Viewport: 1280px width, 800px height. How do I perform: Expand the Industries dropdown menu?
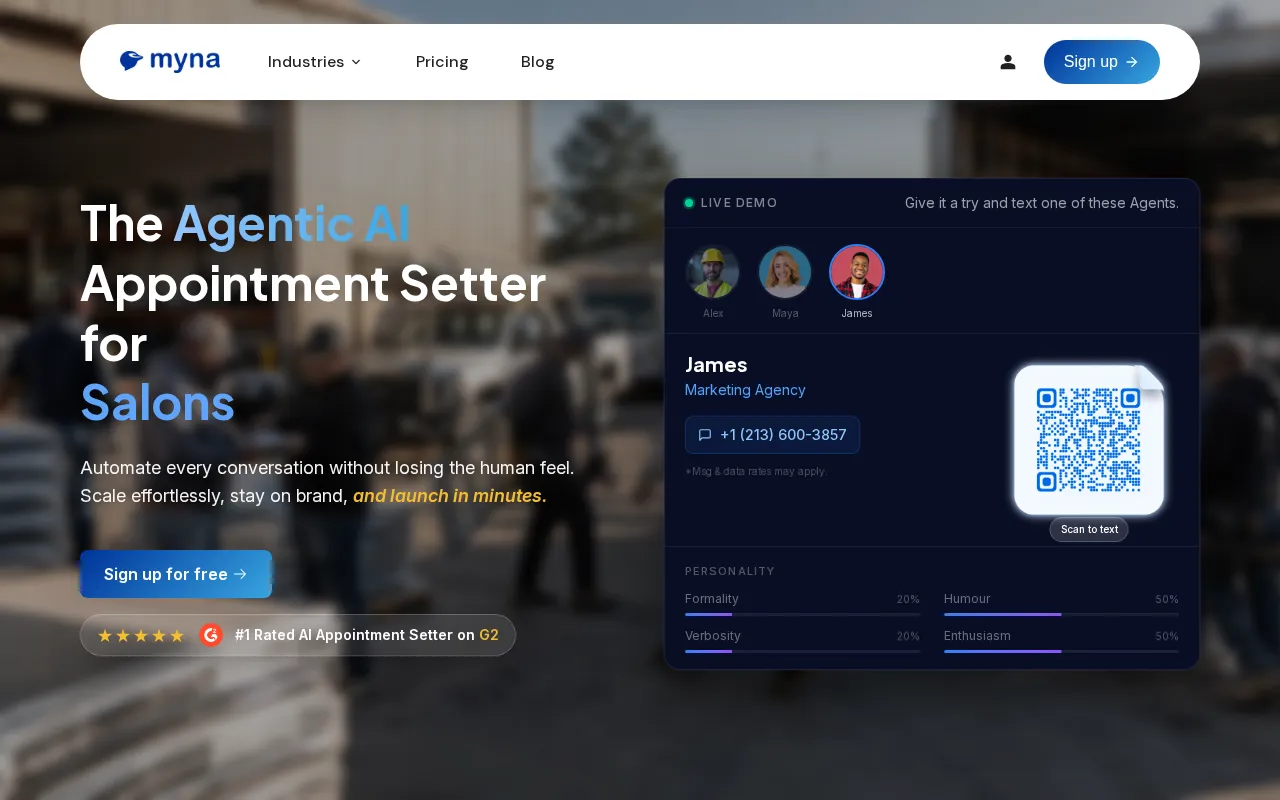click(314, 62)
